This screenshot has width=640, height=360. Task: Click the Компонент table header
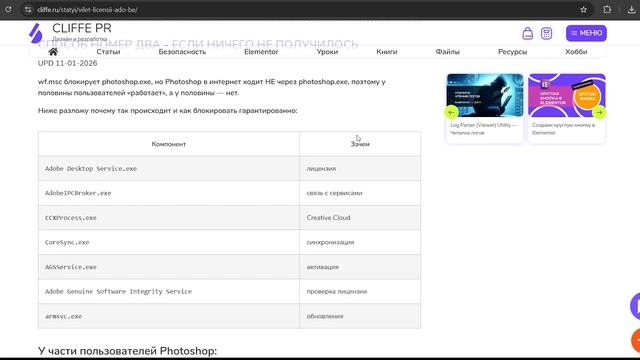tap(169, 144)
